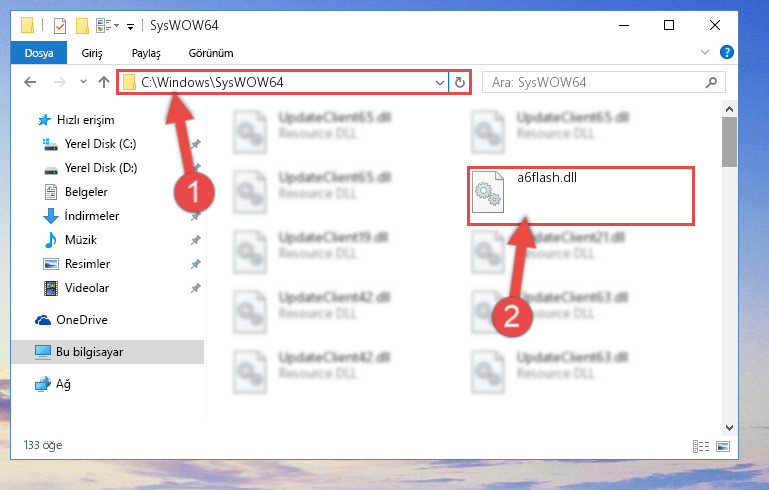Viewport: 769px width, 490px height.
Task: Switch to details view icon in status bar
Action: pyautogui.click(x=700, y=446)
